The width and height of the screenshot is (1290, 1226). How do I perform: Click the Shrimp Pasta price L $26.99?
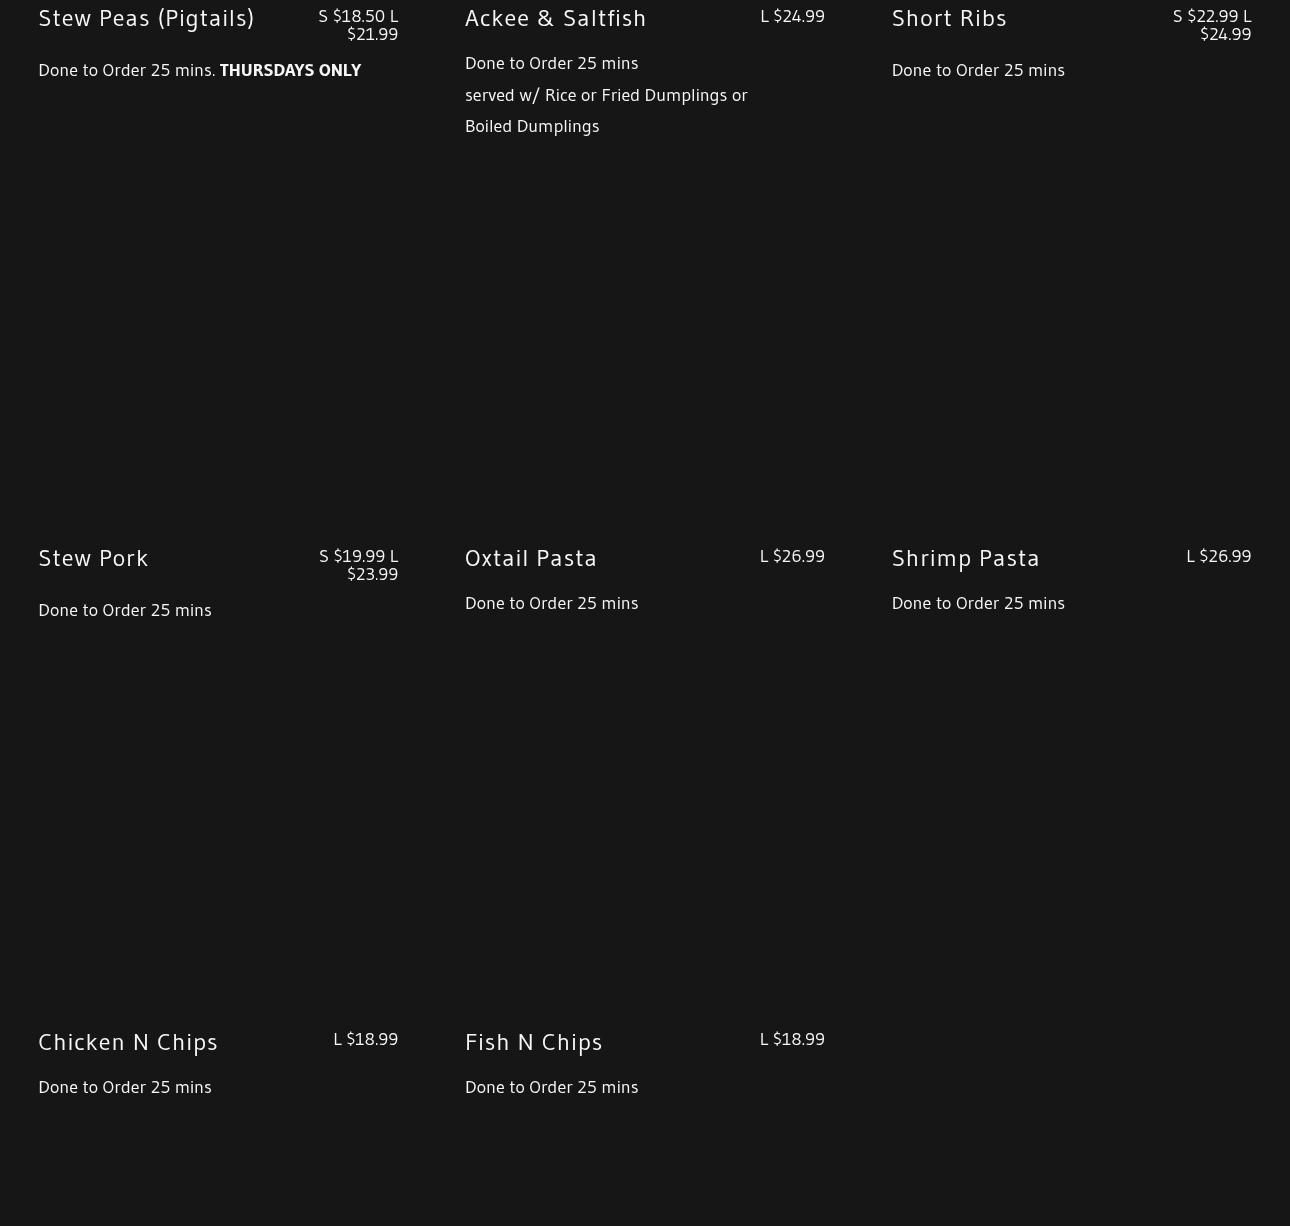(1218, 556)
